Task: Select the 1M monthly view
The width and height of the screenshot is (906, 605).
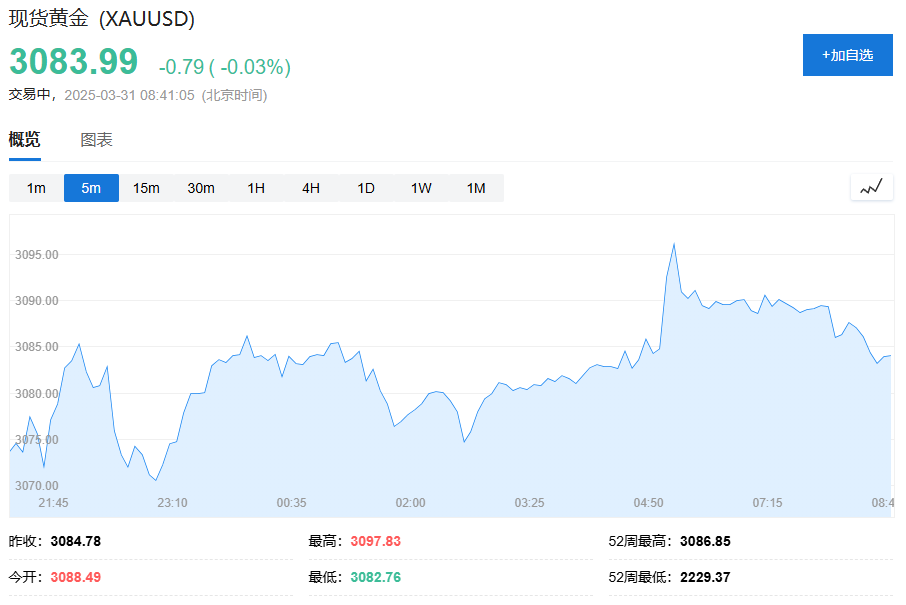Action: pyautogui.click(x=476, y=188)
